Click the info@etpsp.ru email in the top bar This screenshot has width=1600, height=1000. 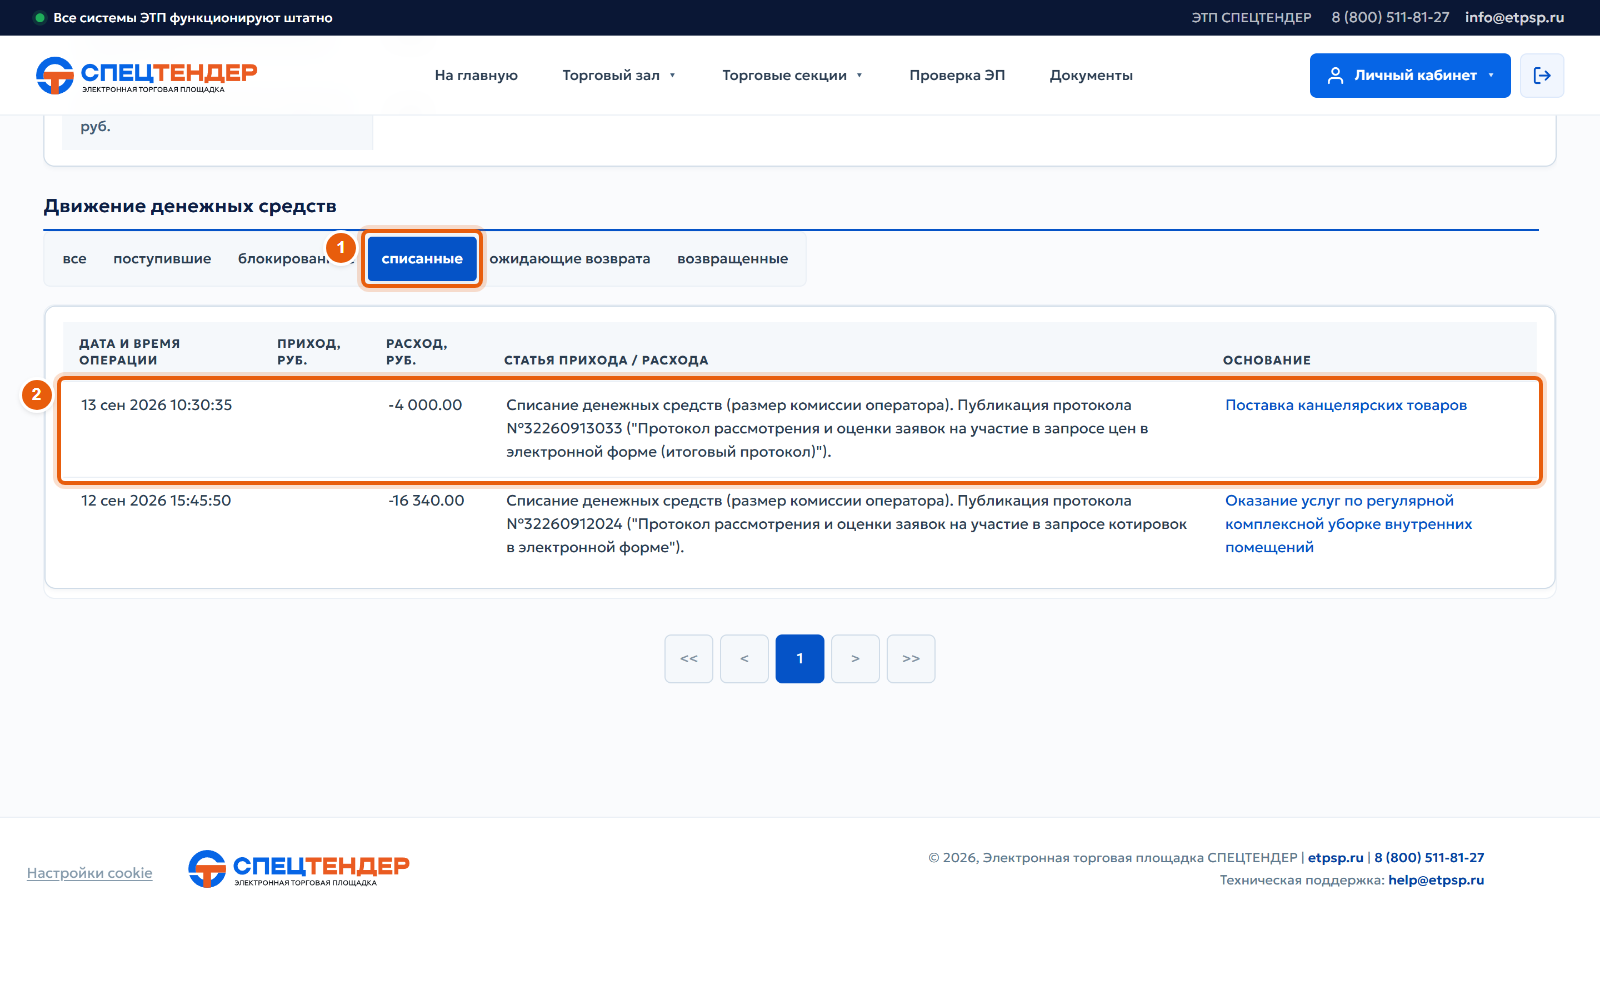1514,18
